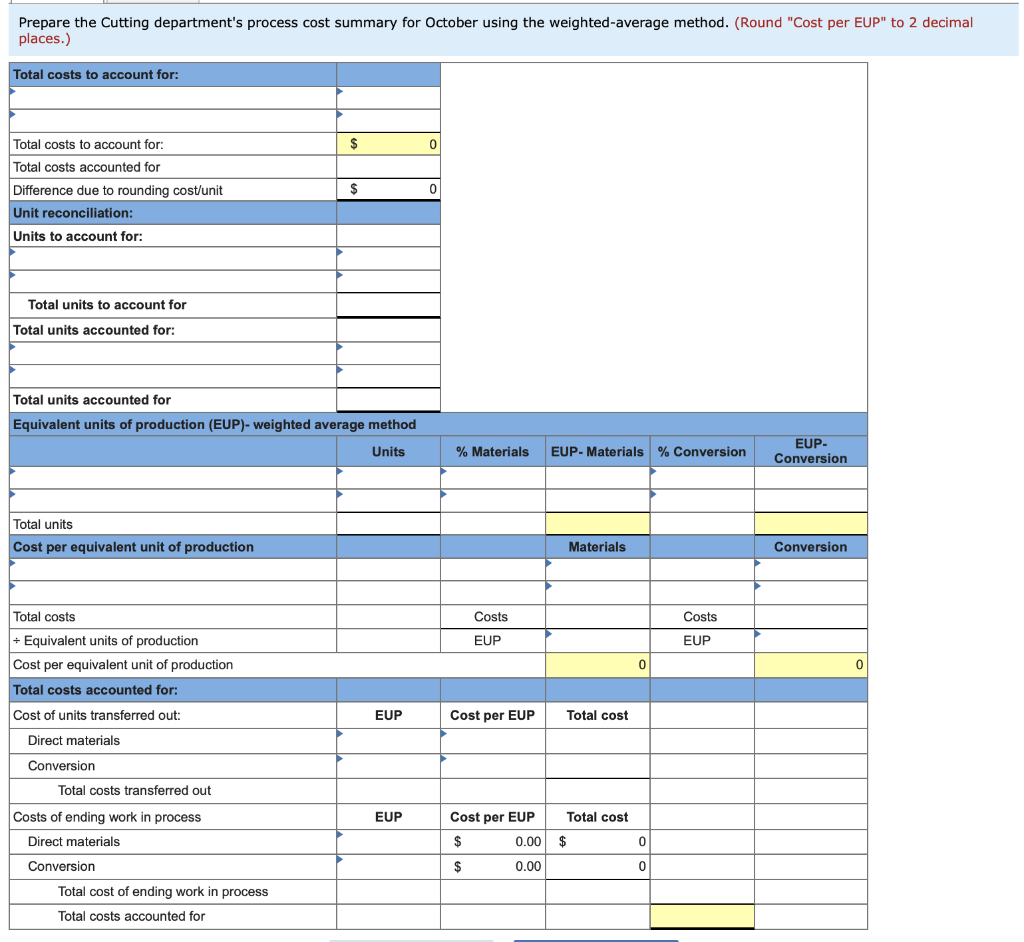1024x942 pixels.
Task: Click the yellow EUP-Materials total cell
Action: point(596,523)
